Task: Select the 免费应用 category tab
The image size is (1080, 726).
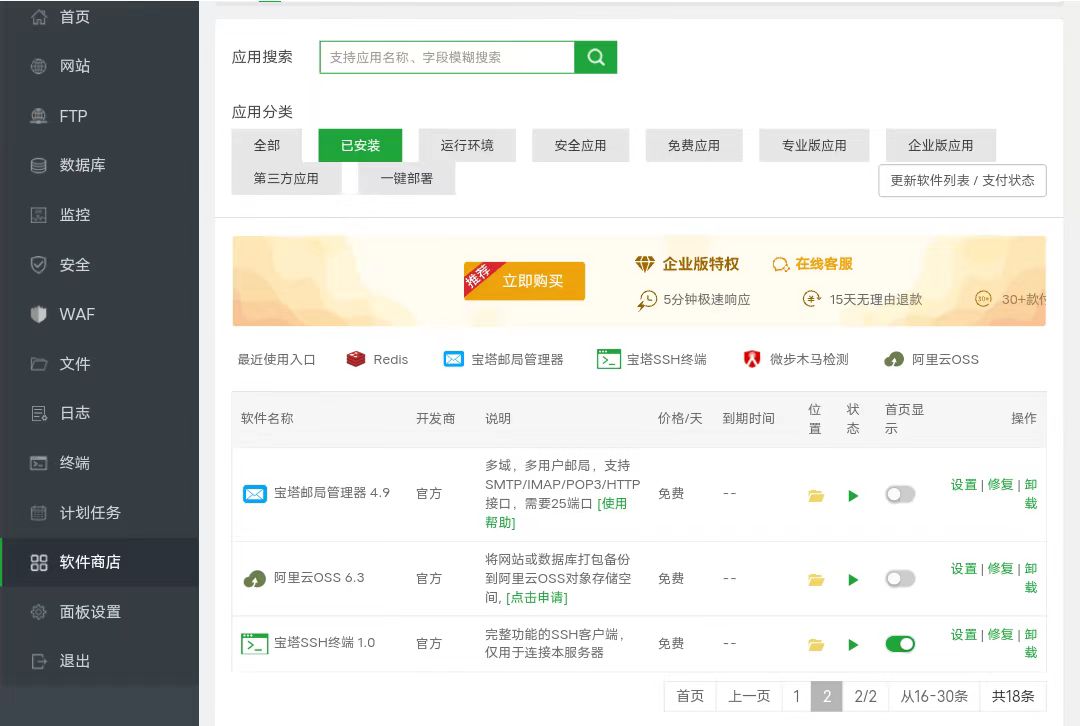Action: pyautogui.click(x=694, y=145)
